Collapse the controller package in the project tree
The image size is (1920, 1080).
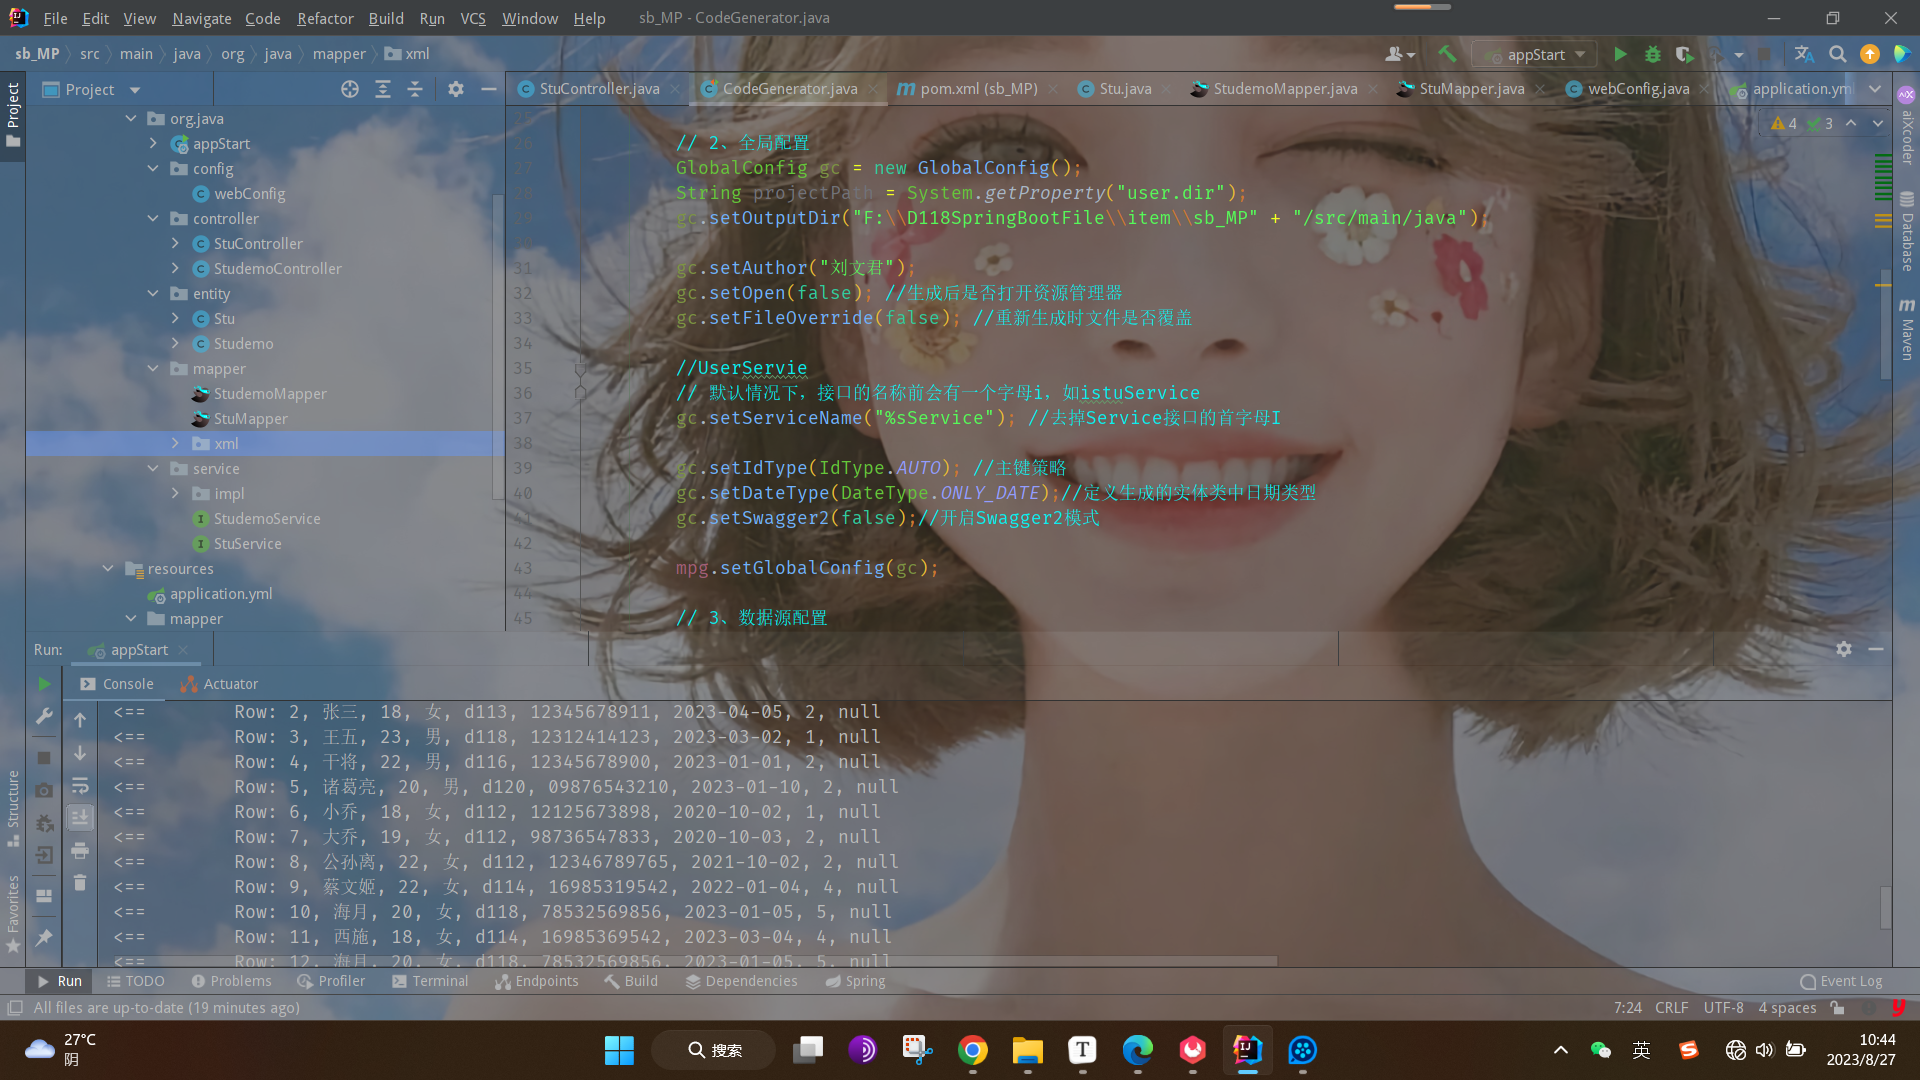pos(153,218)
